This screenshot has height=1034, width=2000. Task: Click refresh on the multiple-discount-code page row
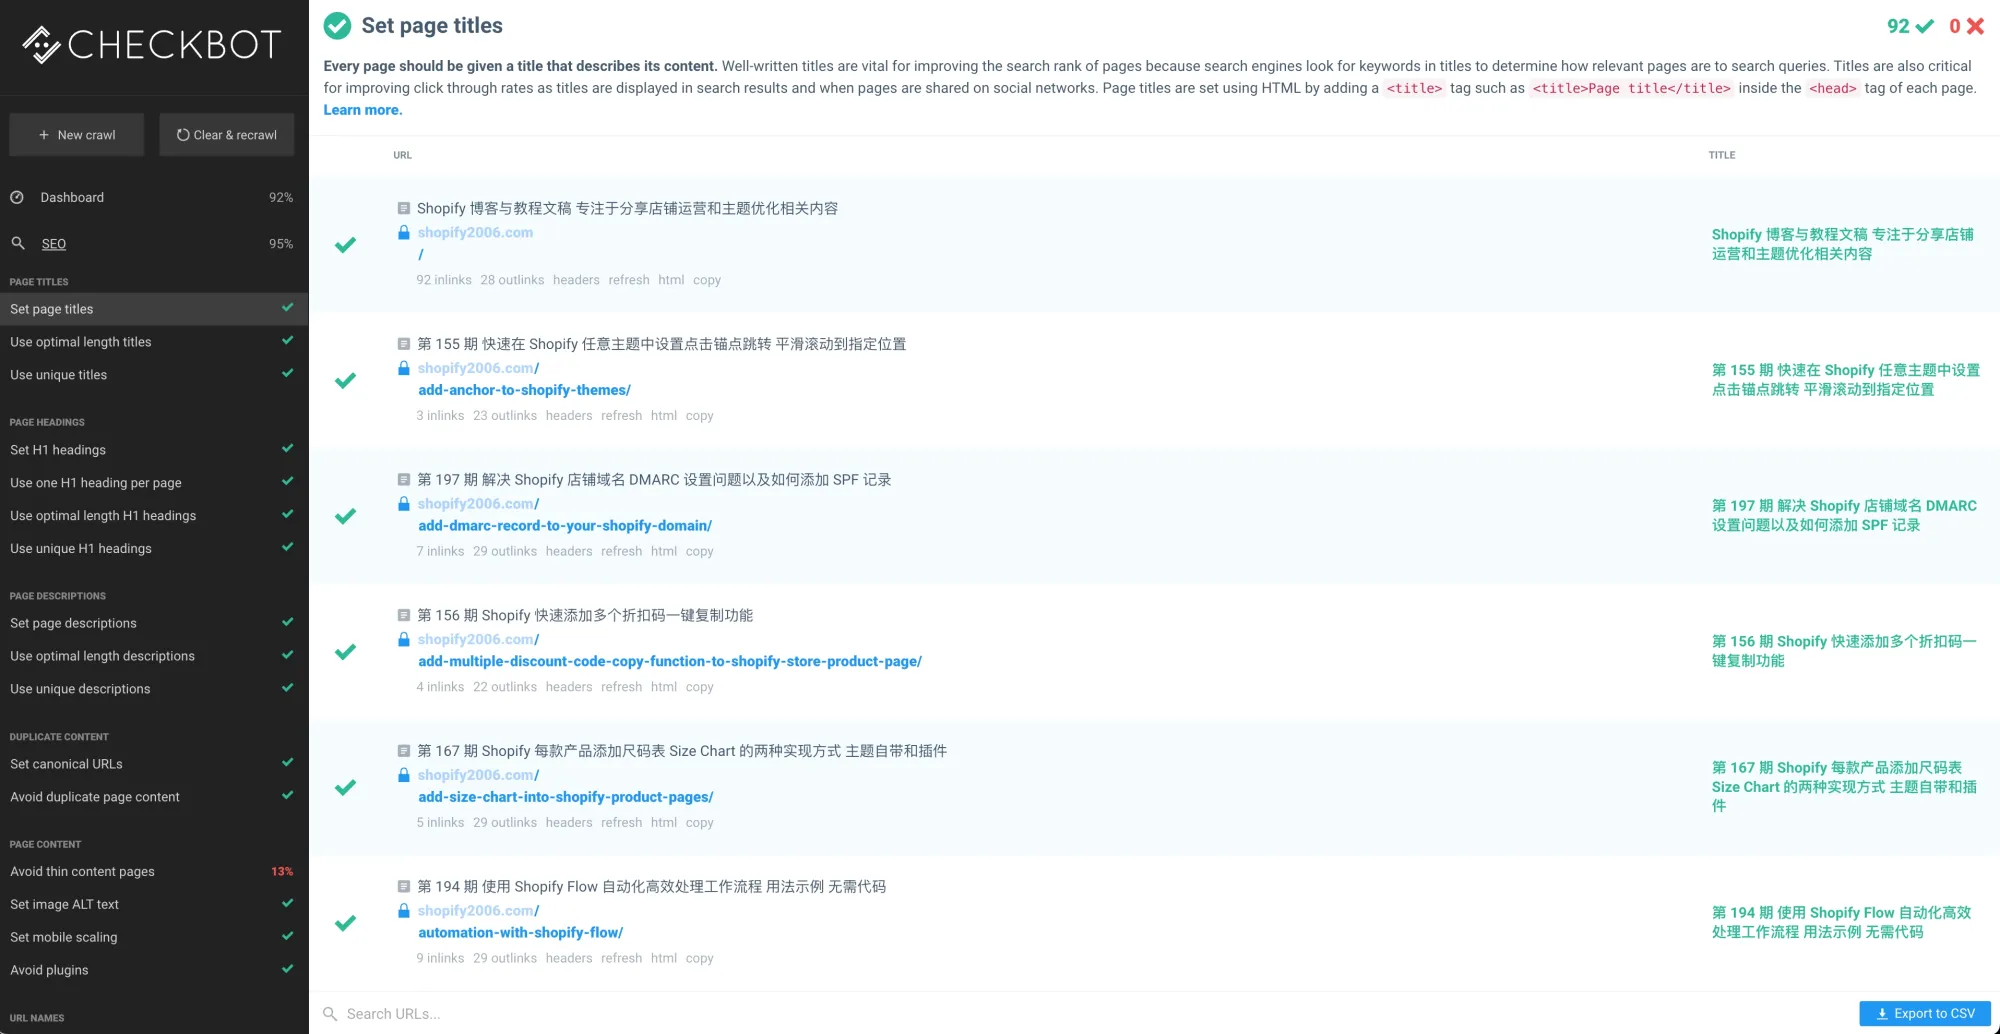[621, 686]
